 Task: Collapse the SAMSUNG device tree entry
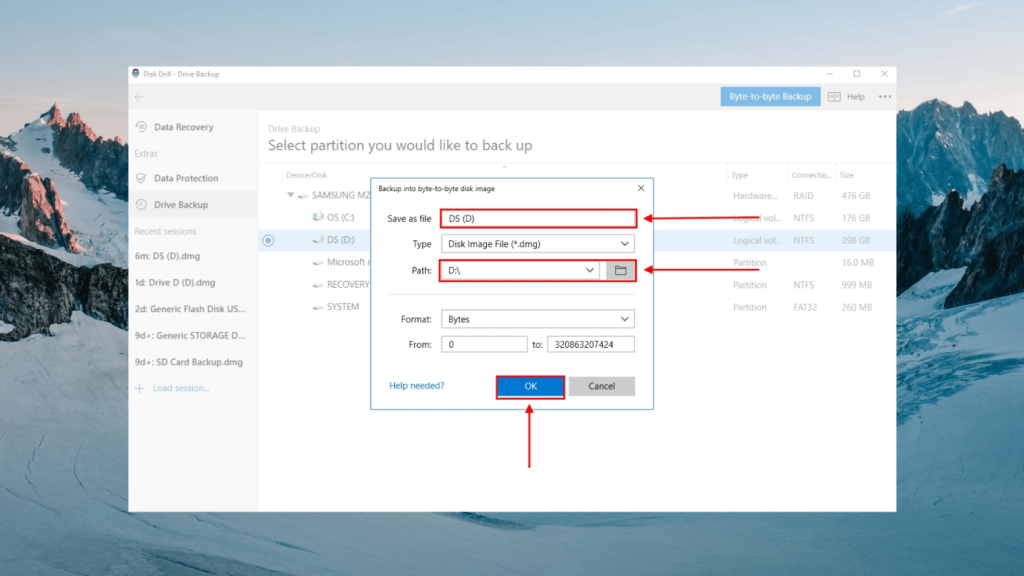click(x=289, y=195)
